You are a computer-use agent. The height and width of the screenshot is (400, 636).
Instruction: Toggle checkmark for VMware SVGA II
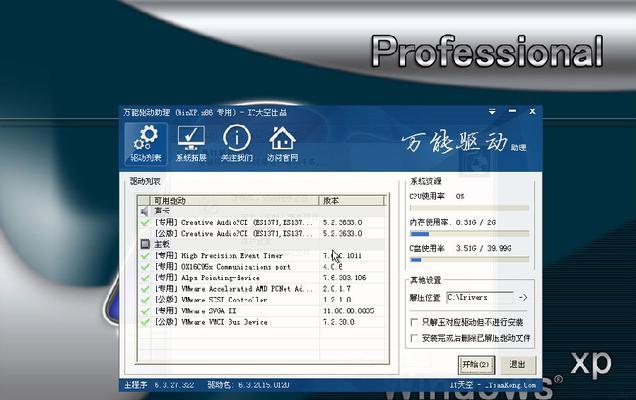[x=145, y=311]
